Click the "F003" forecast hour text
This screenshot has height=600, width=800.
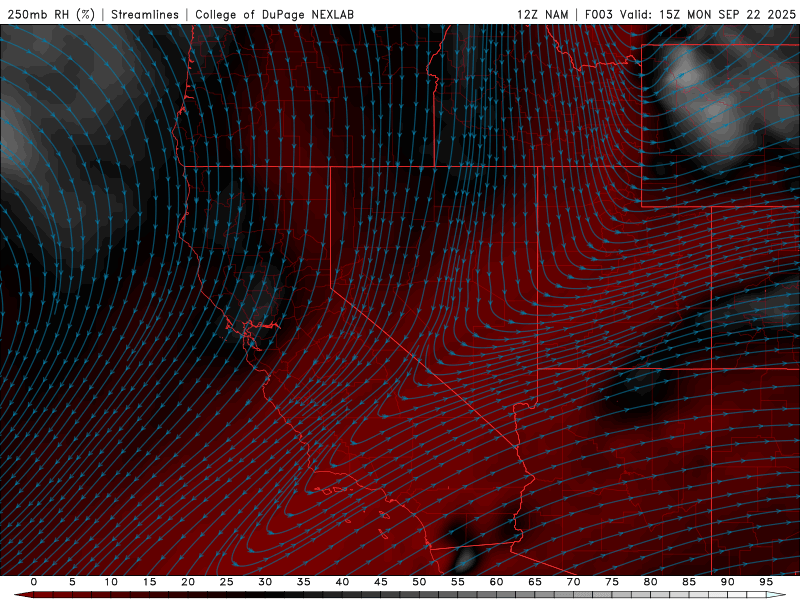(598, 14)
